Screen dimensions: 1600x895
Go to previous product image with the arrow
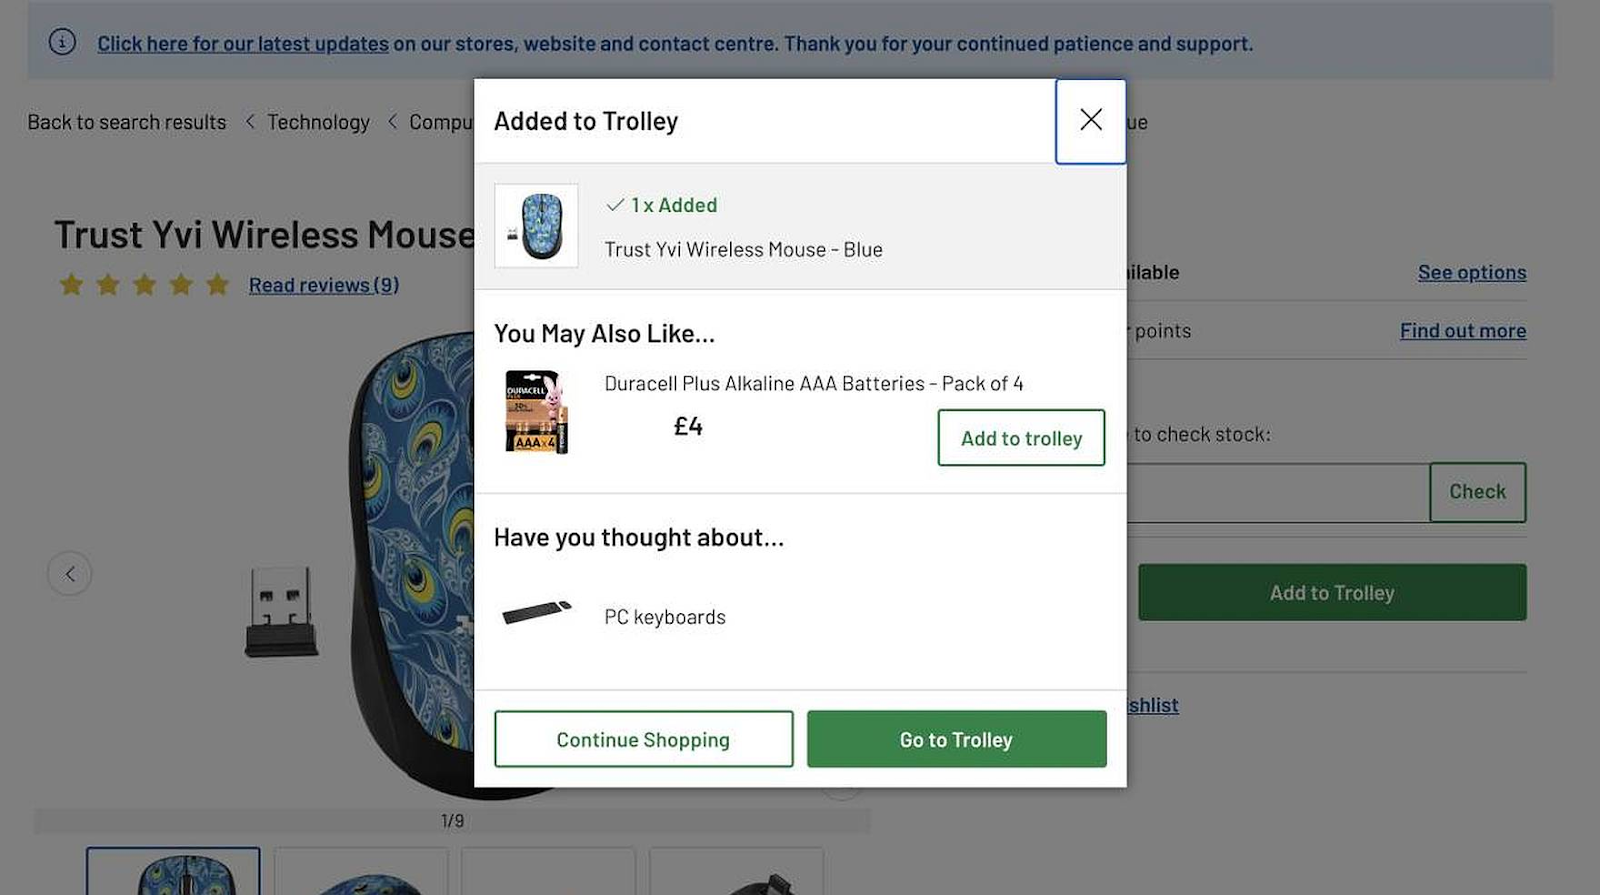point(70,573)
